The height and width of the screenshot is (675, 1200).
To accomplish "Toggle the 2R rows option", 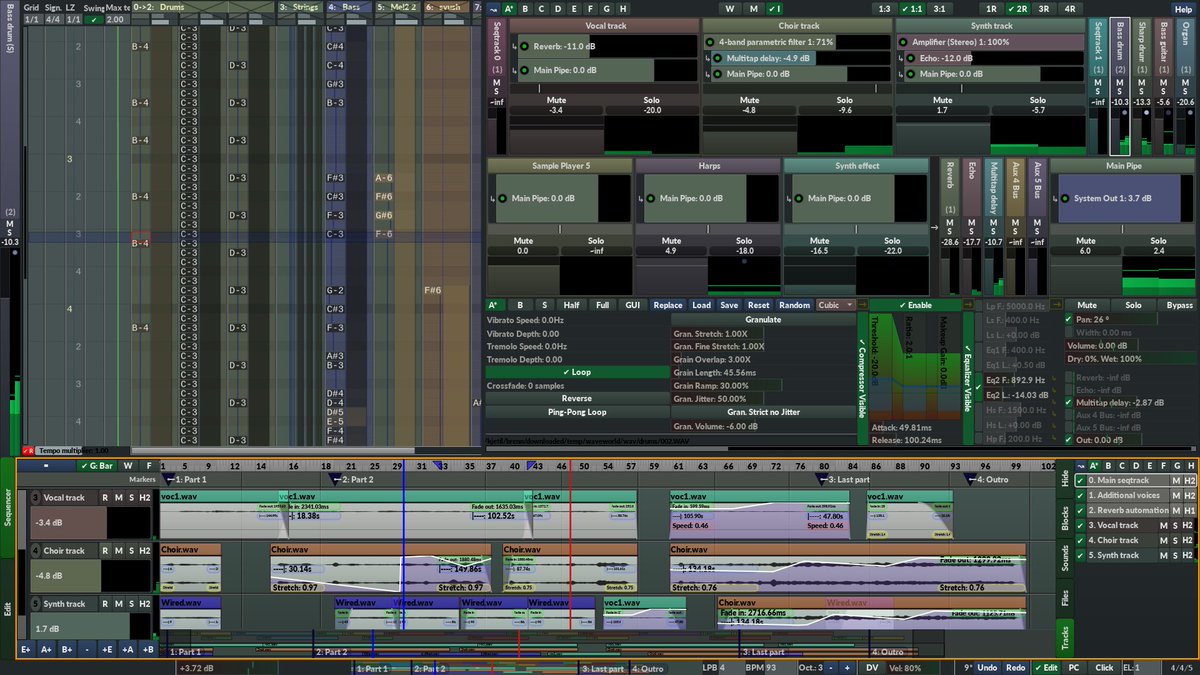I will tap(1017, 8).
